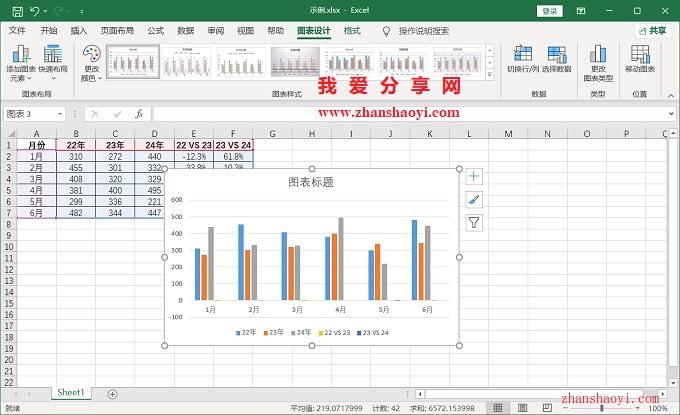Open the Select Data dialog

click(556, 59)
